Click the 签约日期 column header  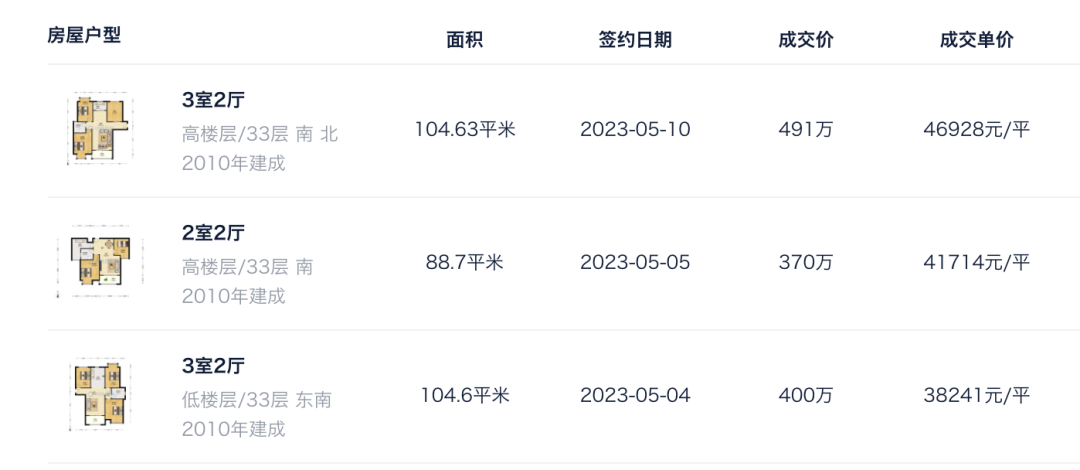tap(635, 39)
